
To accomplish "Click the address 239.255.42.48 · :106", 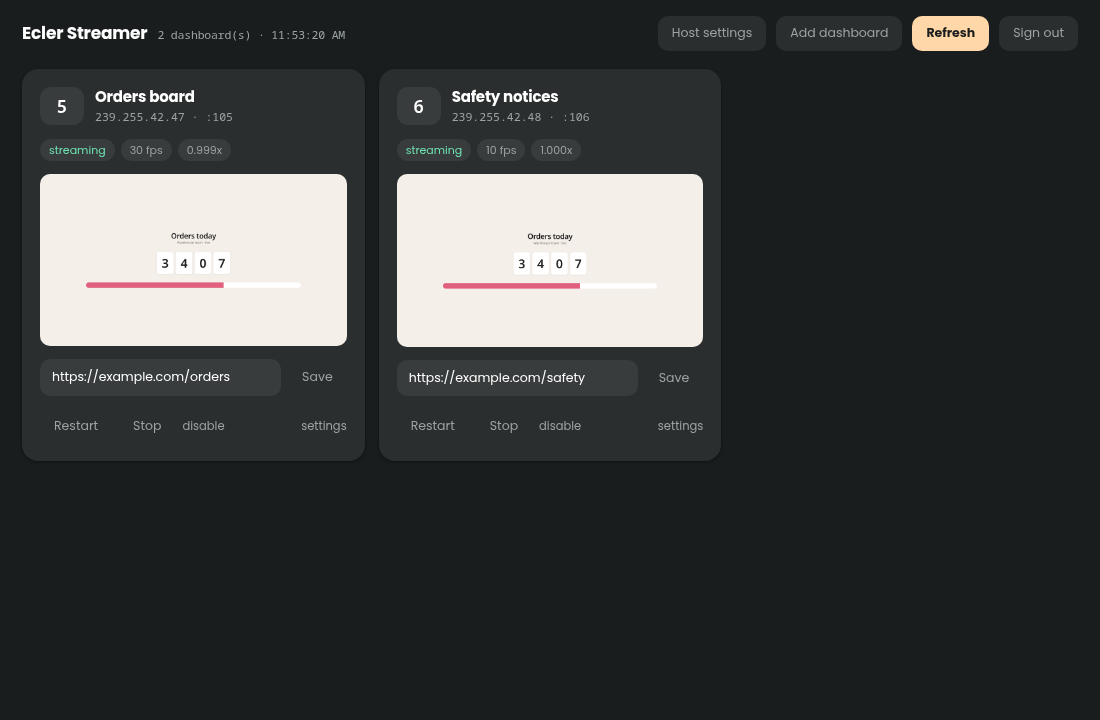I will pos(521,117).
